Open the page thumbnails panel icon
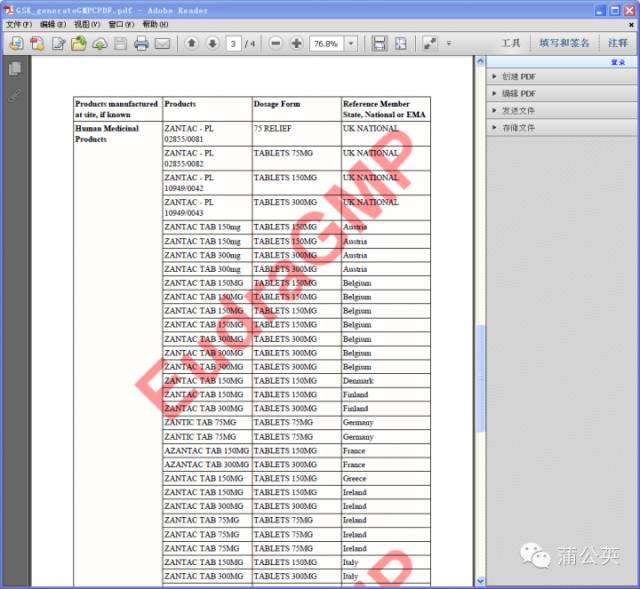 click(x=14, y=69)
